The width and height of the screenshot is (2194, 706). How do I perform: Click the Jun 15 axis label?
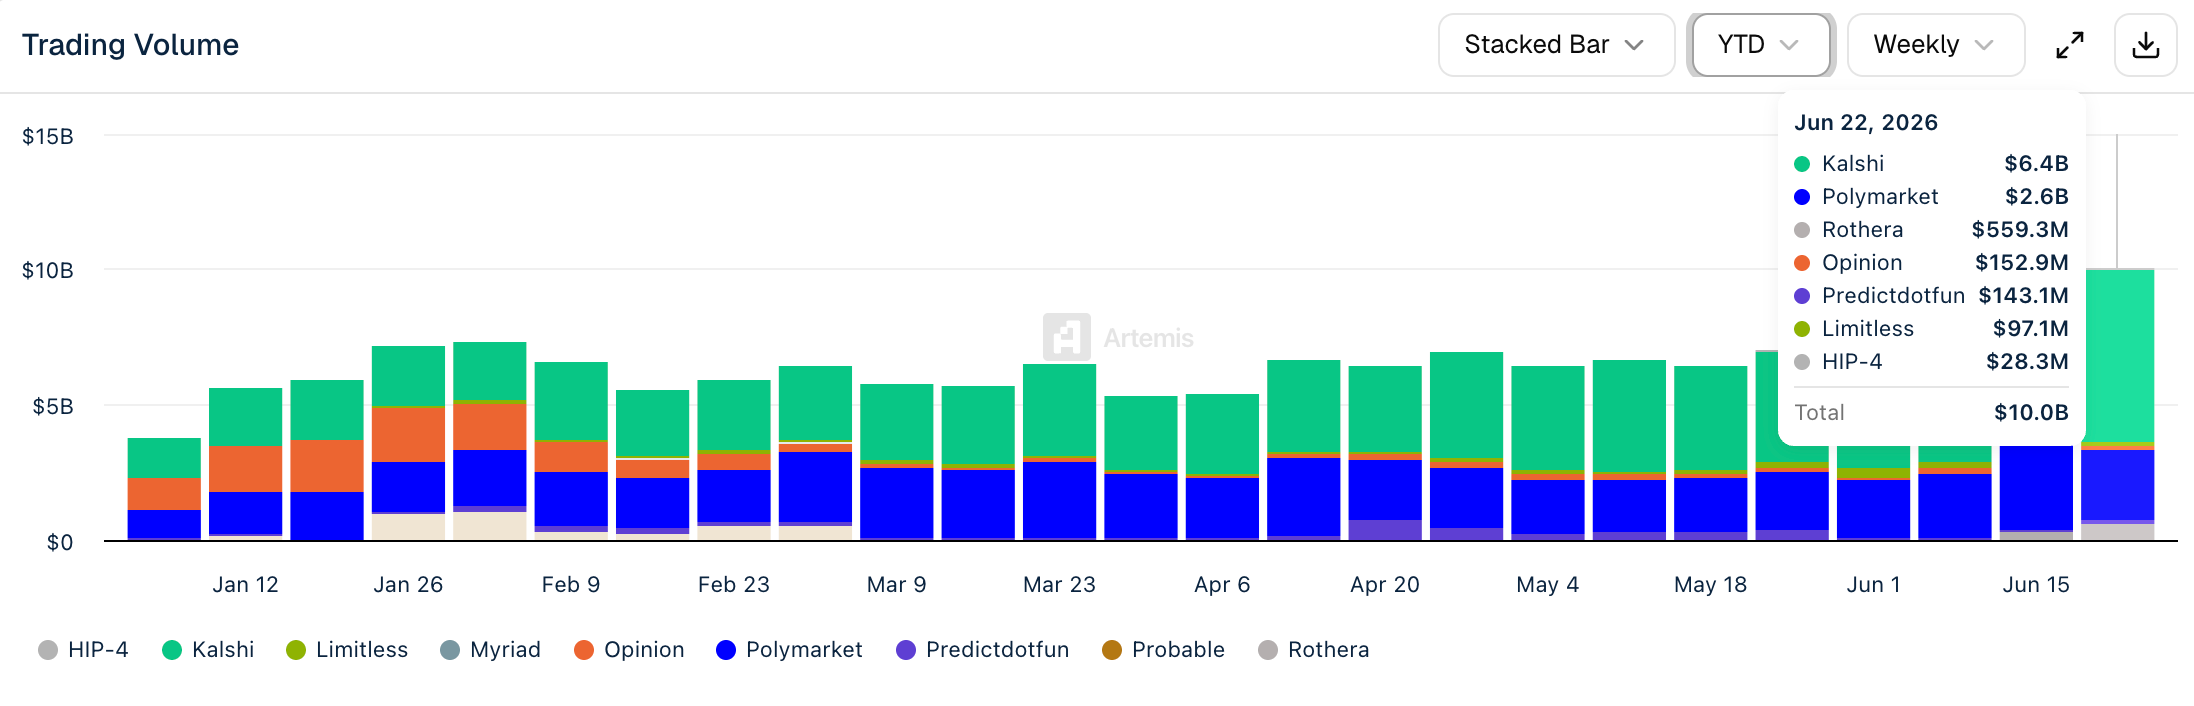click(x=2036, y=585)
